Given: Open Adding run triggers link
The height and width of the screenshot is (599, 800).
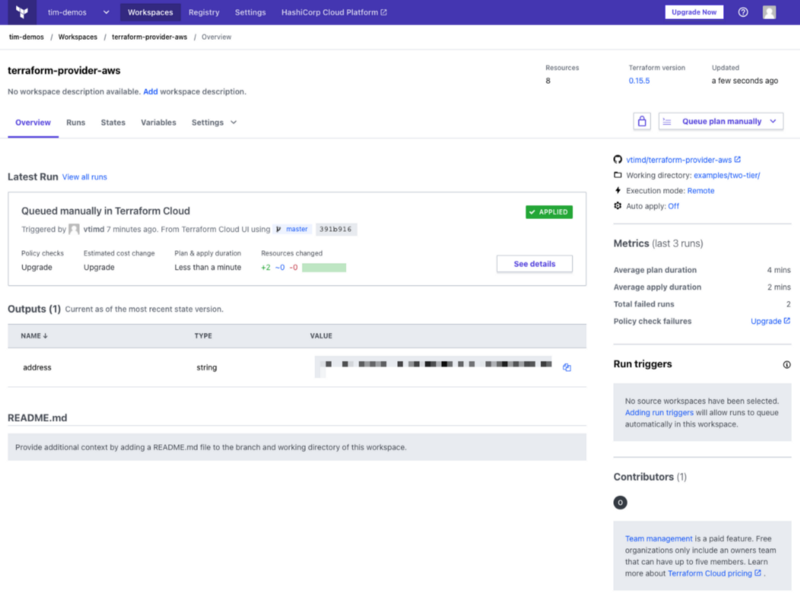Looking at the screenshot, I should click(659, 412).
